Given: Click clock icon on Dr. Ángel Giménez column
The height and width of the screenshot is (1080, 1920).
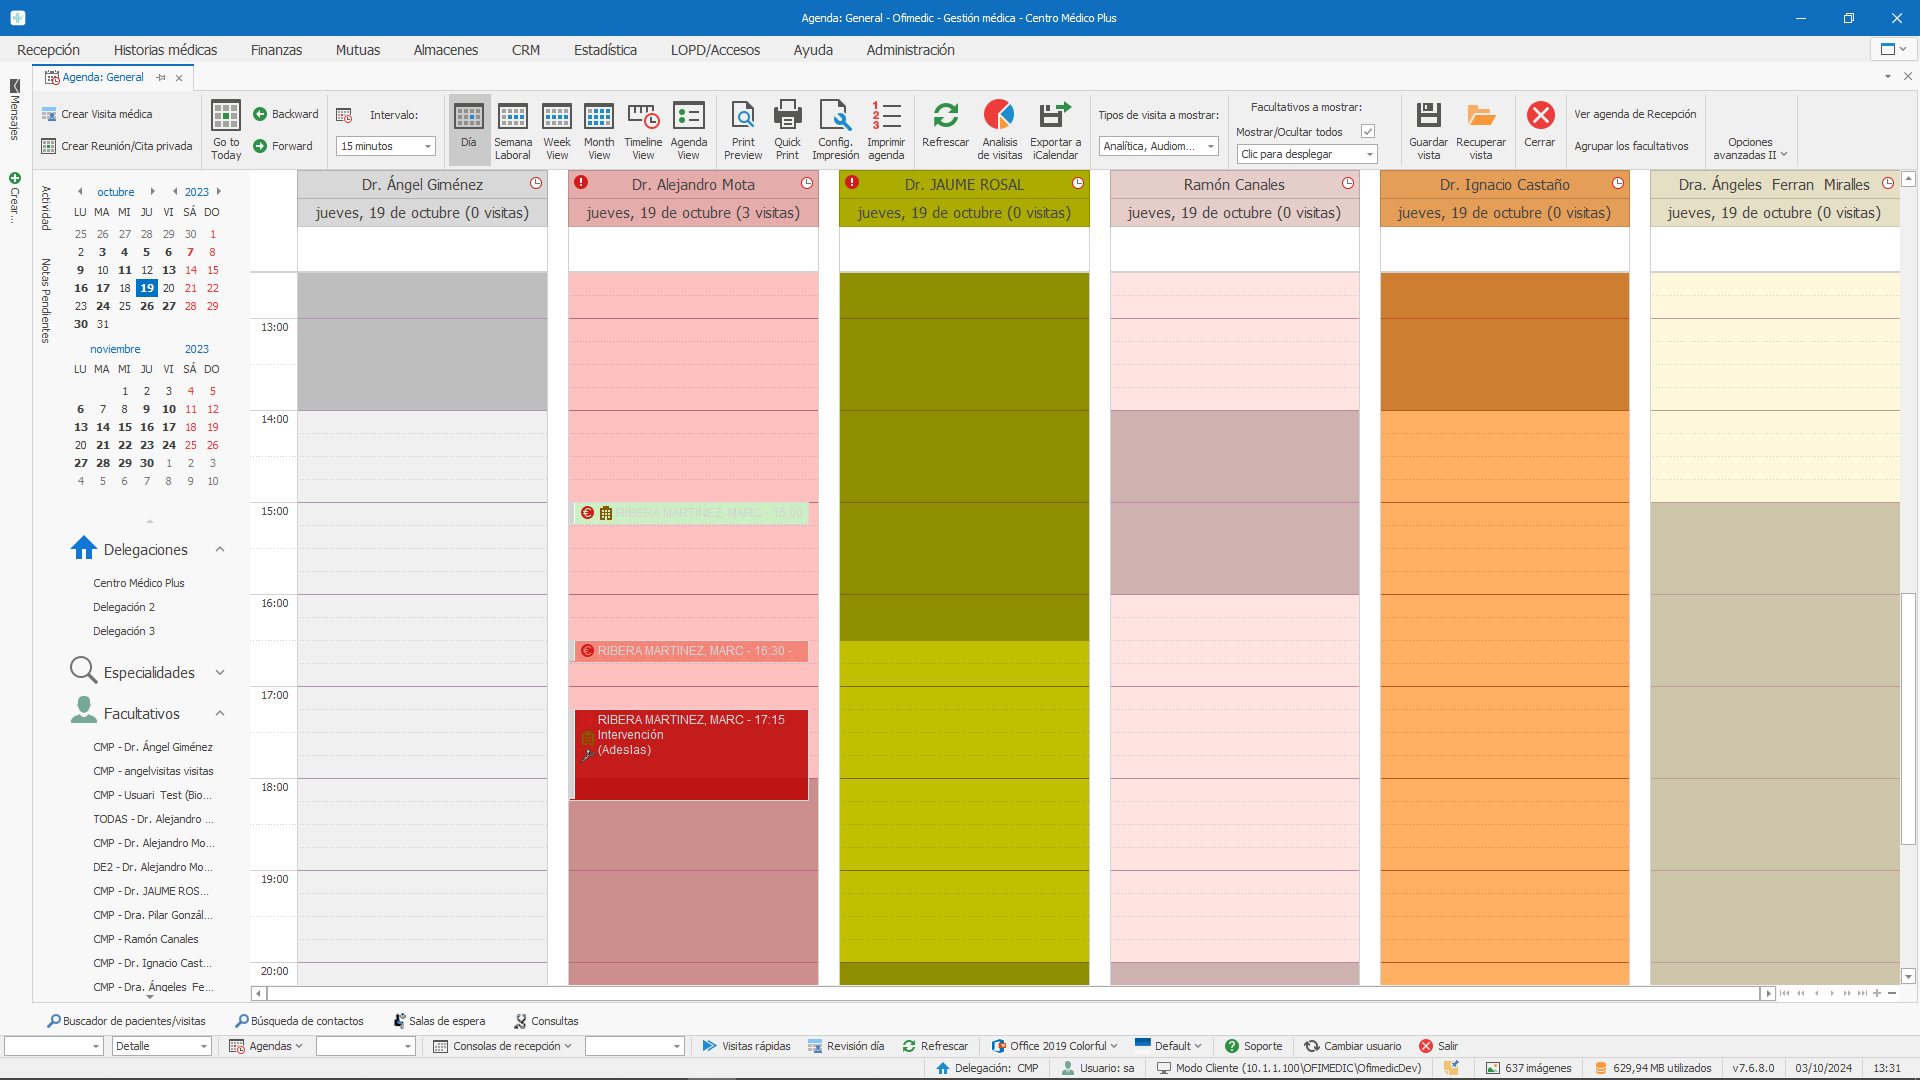Looking at the screenshot, I should pyautogui.click(x=536, y=183).
